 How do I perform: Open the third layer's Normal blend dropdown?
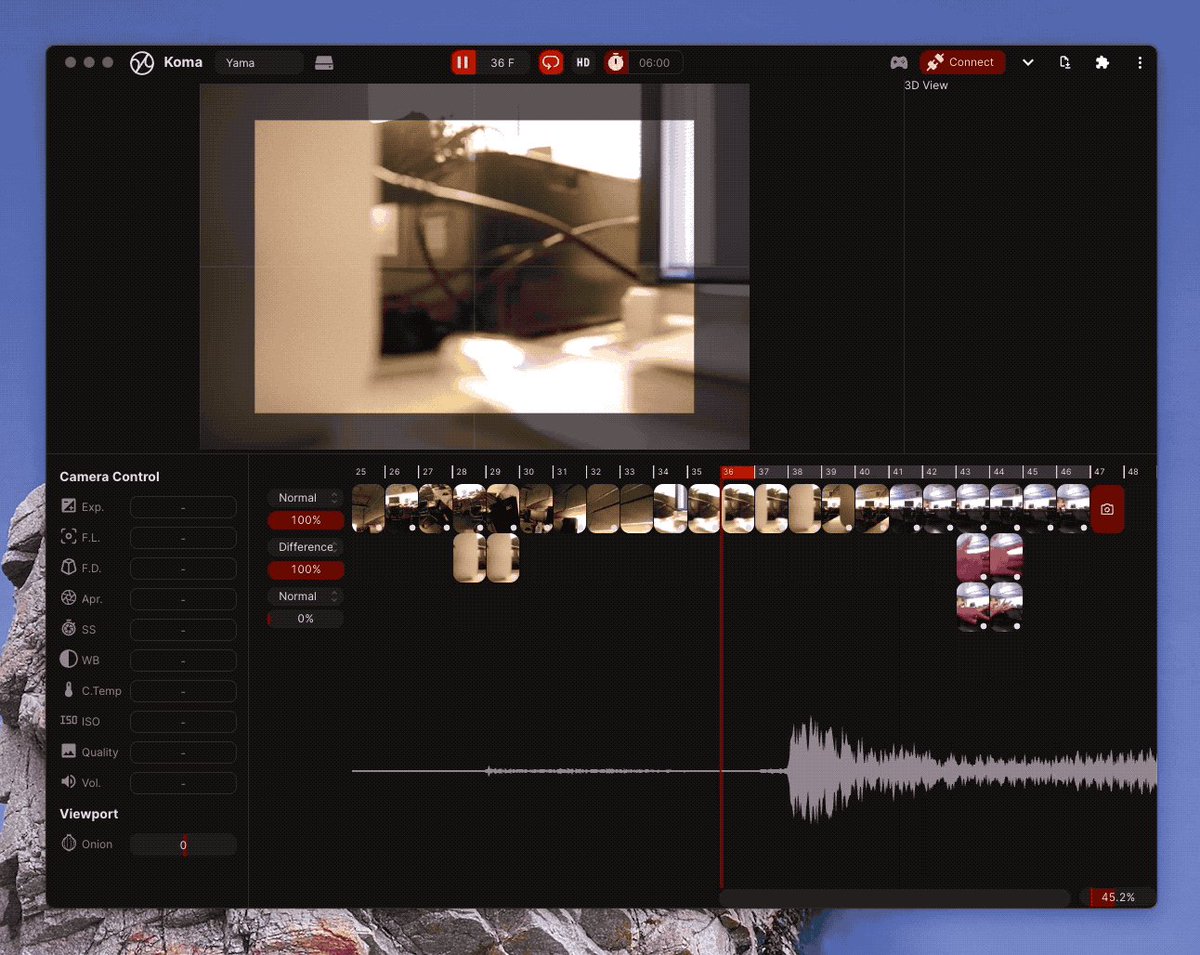point(305,596)
